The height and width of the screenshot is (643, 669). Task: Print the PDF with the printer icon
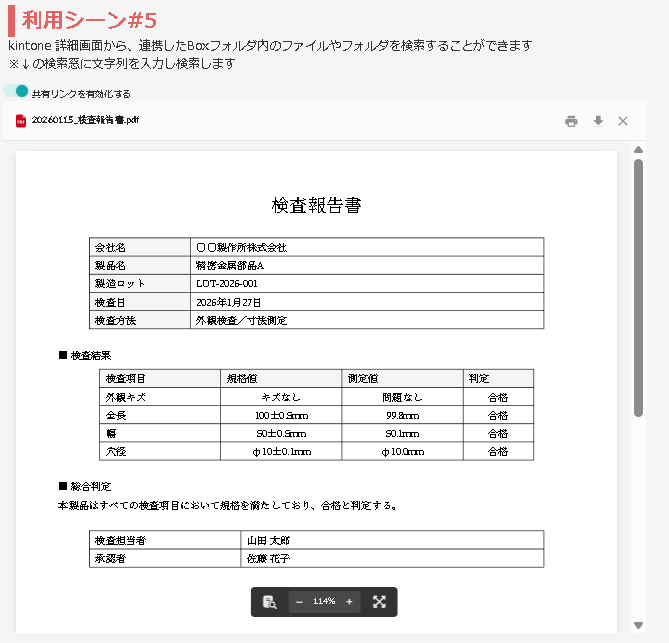click(571, 121)
